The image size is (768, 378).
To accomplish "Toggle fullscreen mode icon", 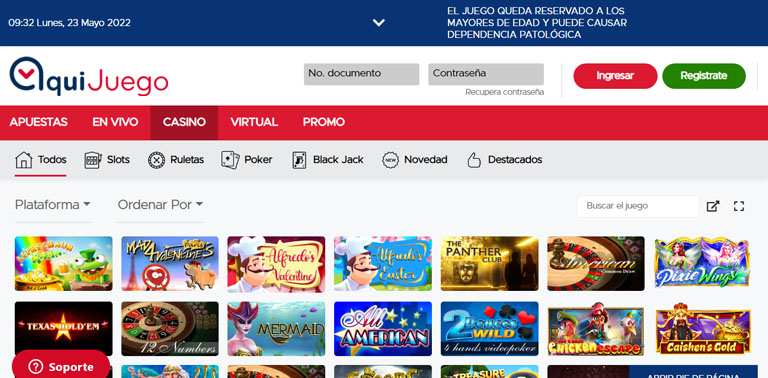I will (x=739, y=206).
